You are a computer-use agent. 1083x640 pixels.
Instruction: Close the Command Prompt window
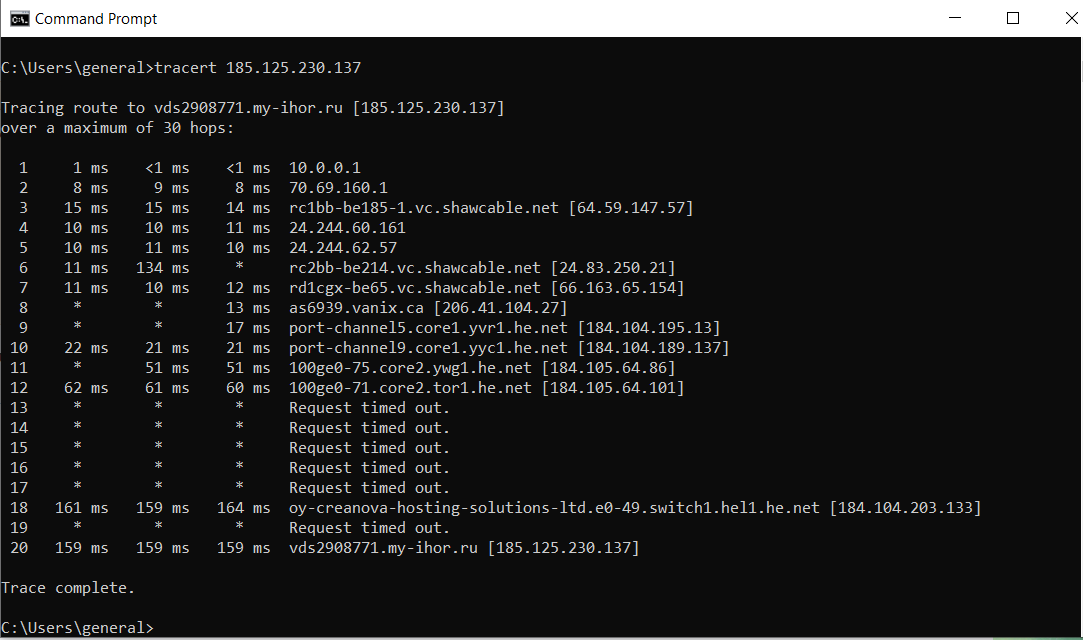pos(1059,18)
